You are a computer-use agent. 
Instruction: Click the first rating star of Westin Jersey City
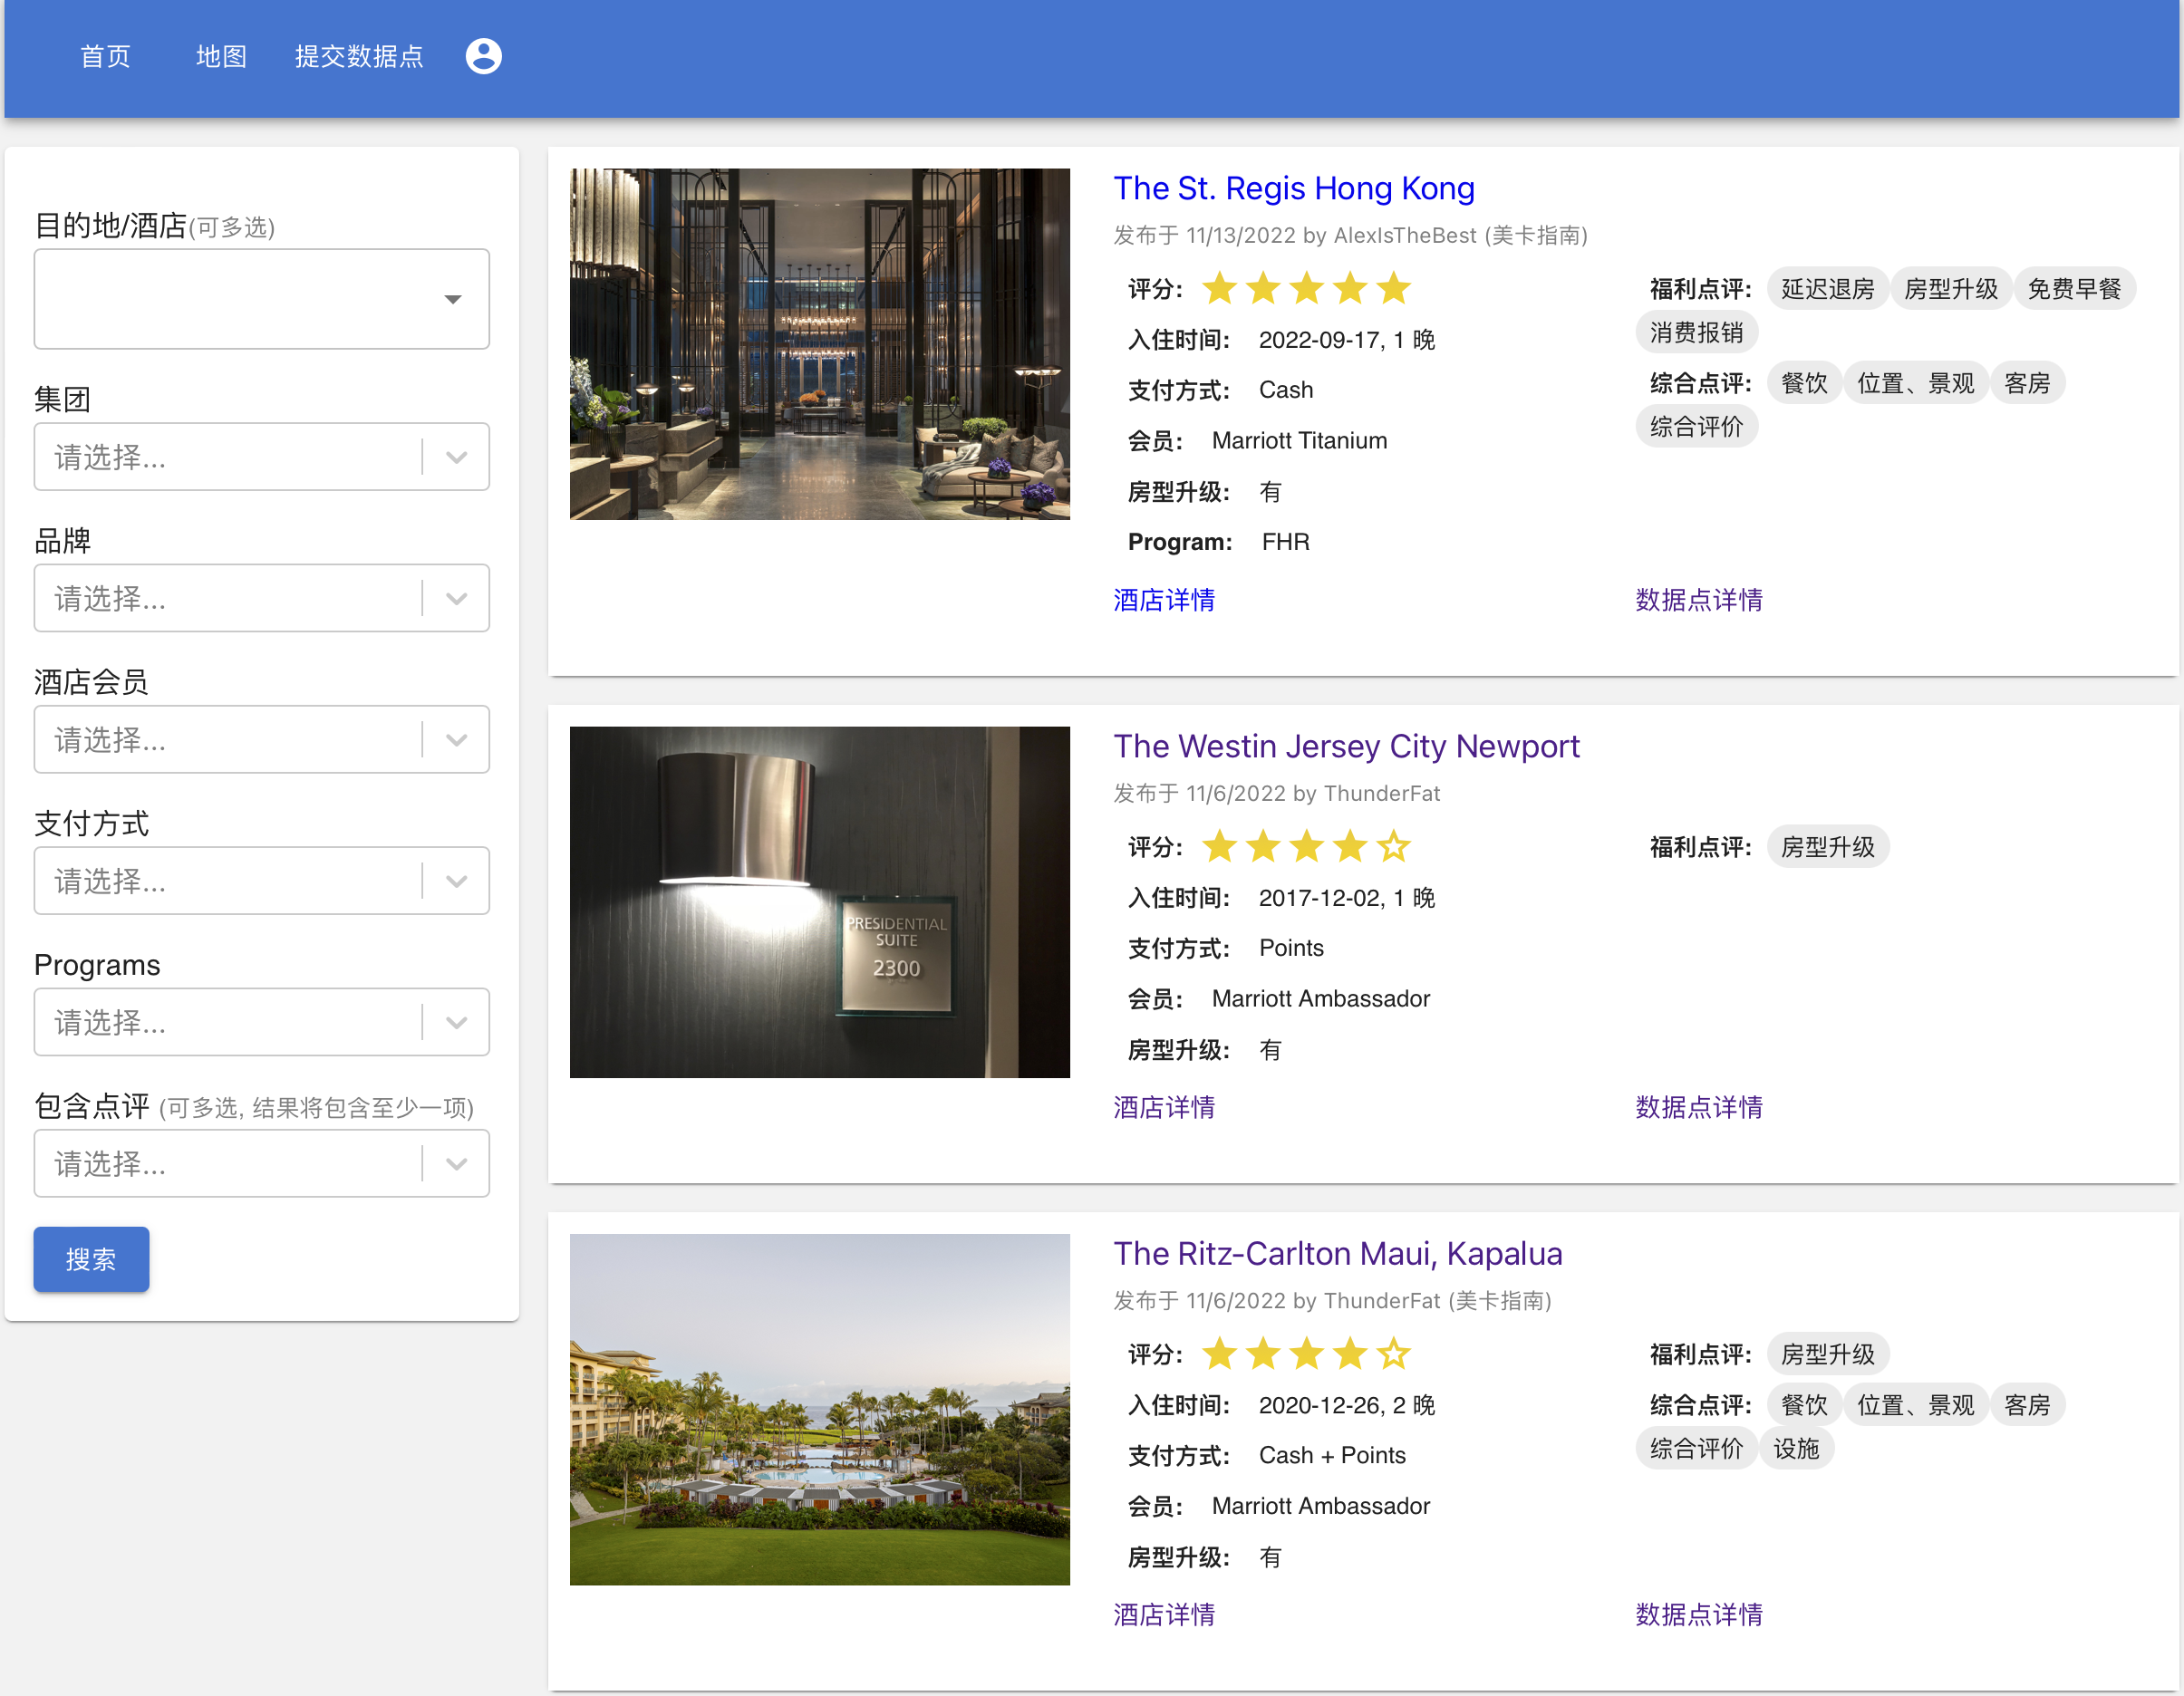(1219, 847)
